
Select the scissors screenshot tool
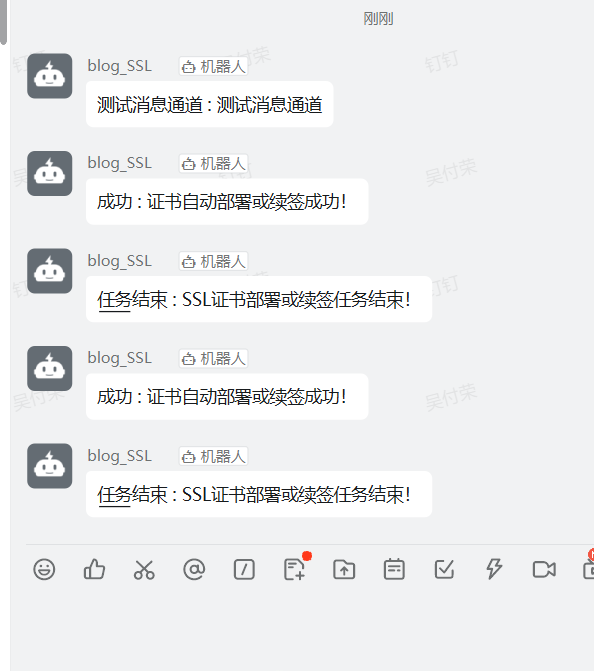(x=144, y=570)
